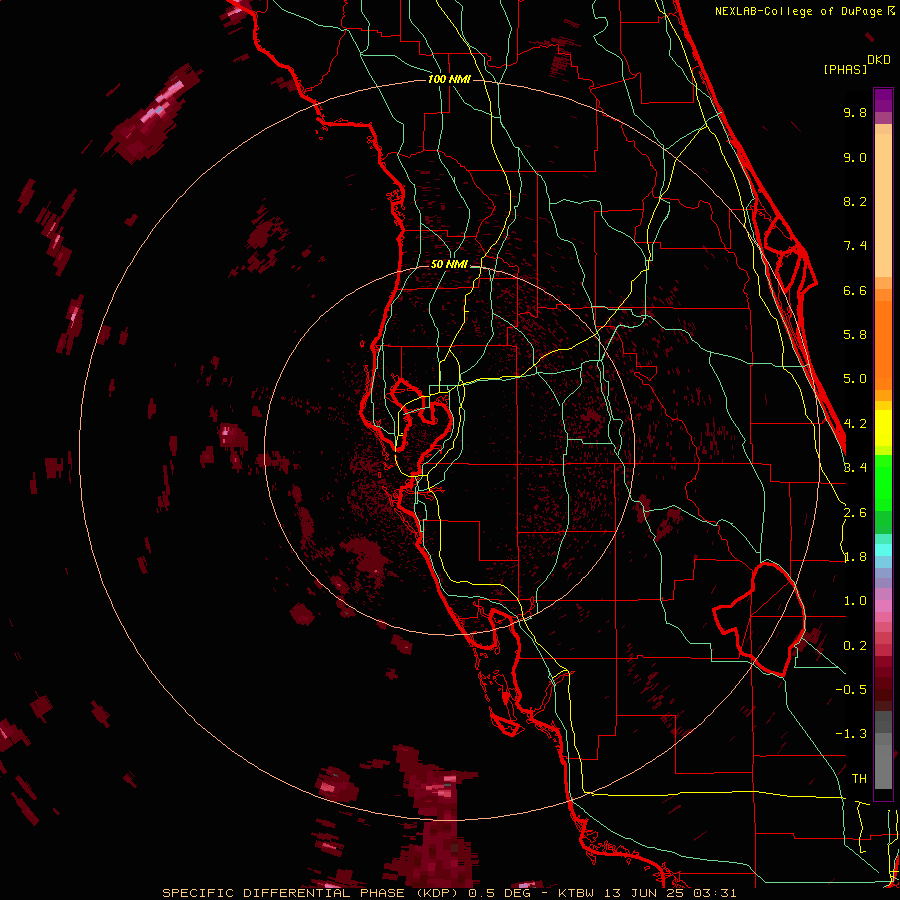This screenshot has height=900, width=900.
Task: Select the 4.2 scale value
Action: pos(855,424)
